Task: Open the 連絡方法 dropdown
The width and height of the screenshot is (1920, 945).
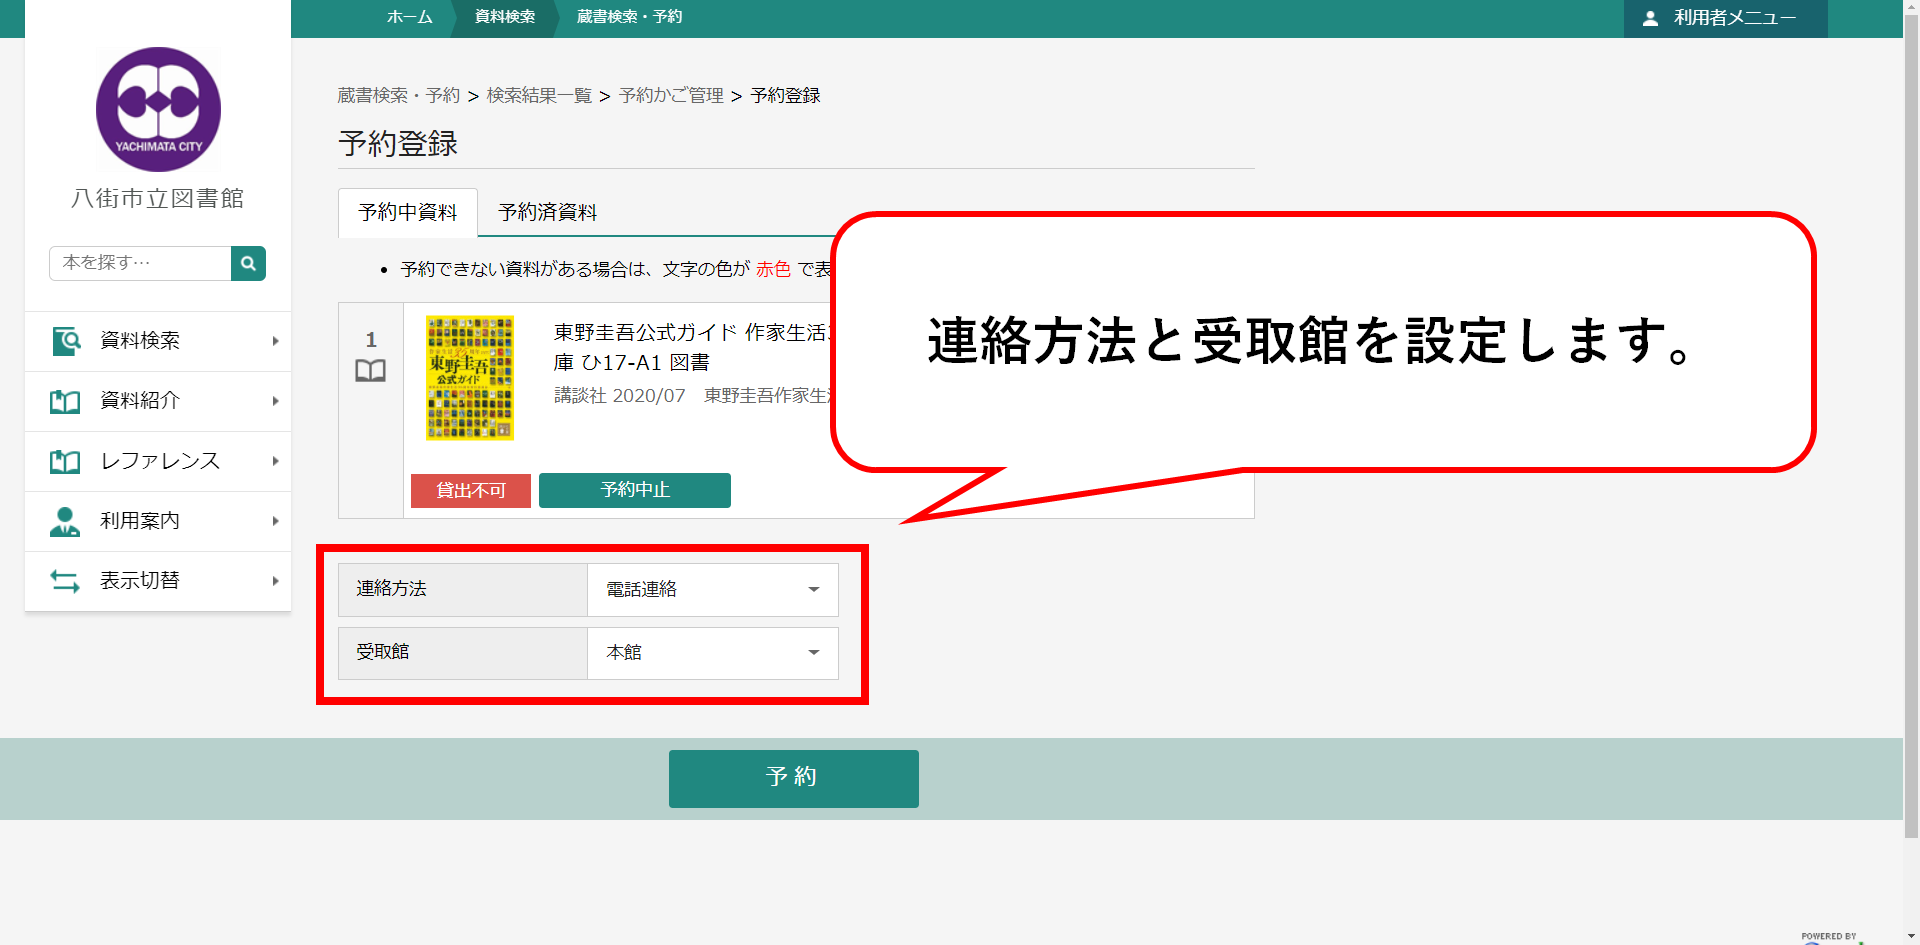Action: coord(712,590)
